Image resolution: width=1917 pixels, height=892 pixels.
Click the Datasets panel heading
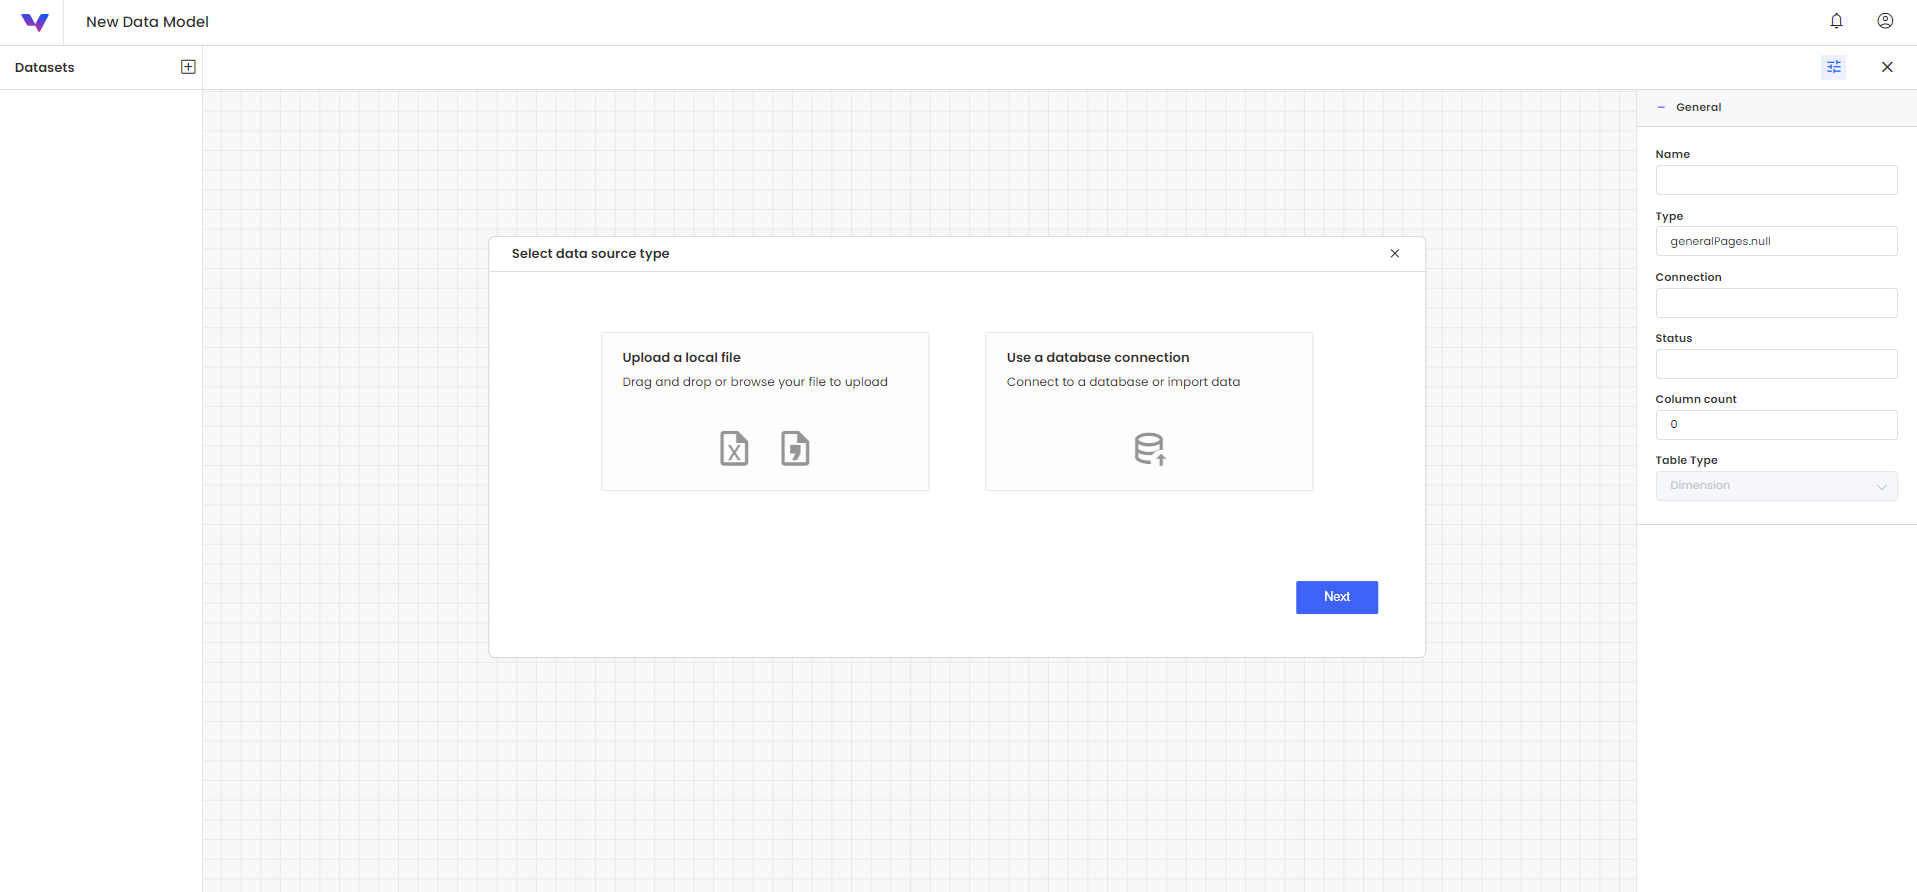pyautogui.click(x=45, y=67)
